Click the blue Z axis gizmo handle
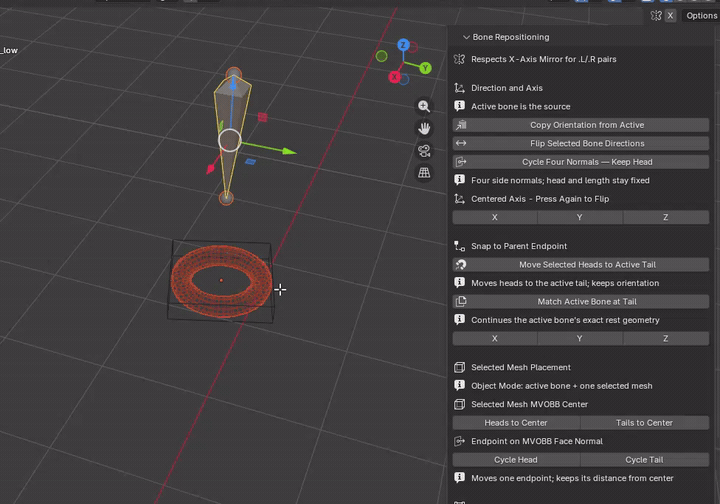The width and height of the screenshot is (720, 504). tap(403, 45)
